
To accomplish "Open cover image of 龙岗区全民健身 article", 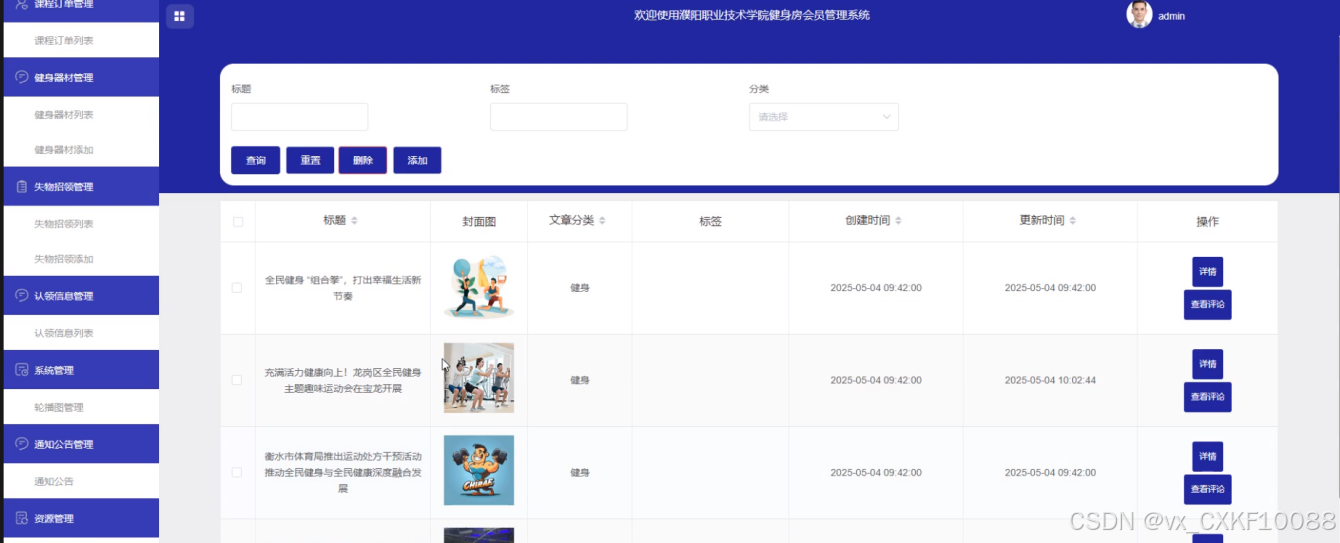I will click(479, 378).
